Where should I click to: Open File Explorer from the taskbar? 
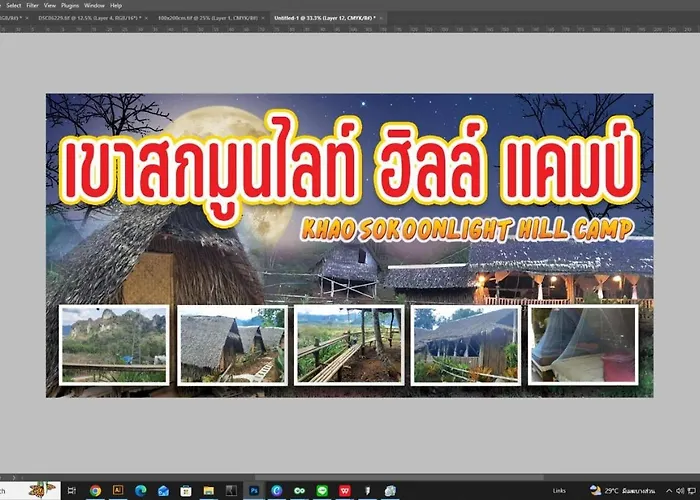click(x=208, y=491)
